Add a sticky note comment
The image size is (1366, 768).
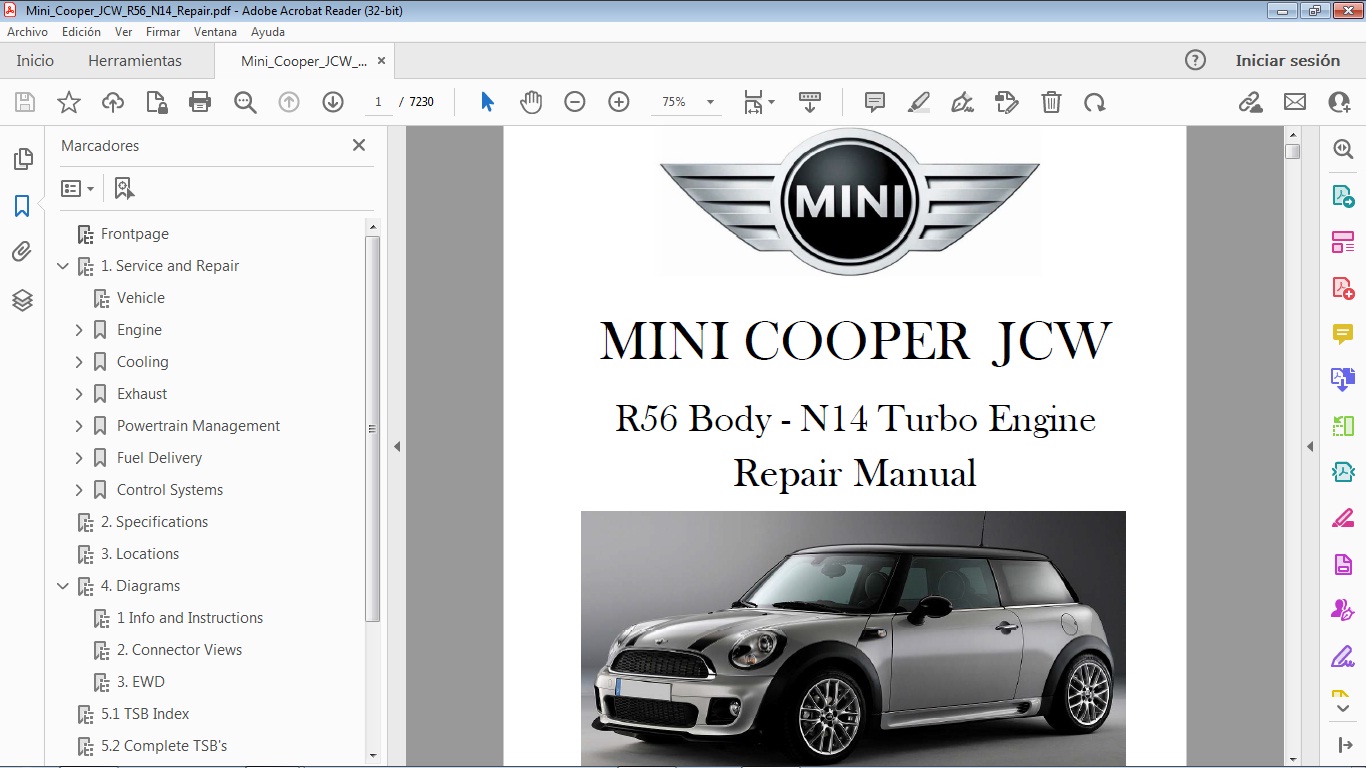[x=874, y=101]
